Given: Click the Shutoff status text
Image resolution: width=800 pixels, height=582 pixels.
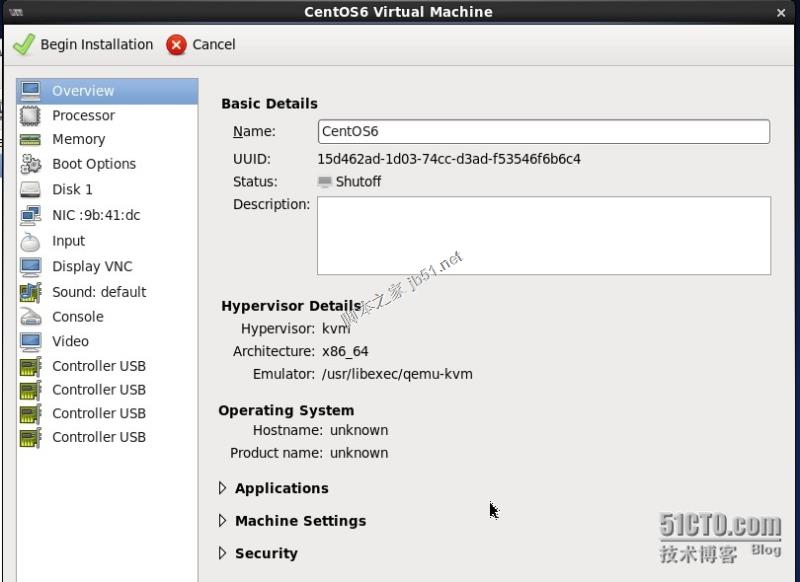Looking at the screenshot, I should tap(358, 182).
